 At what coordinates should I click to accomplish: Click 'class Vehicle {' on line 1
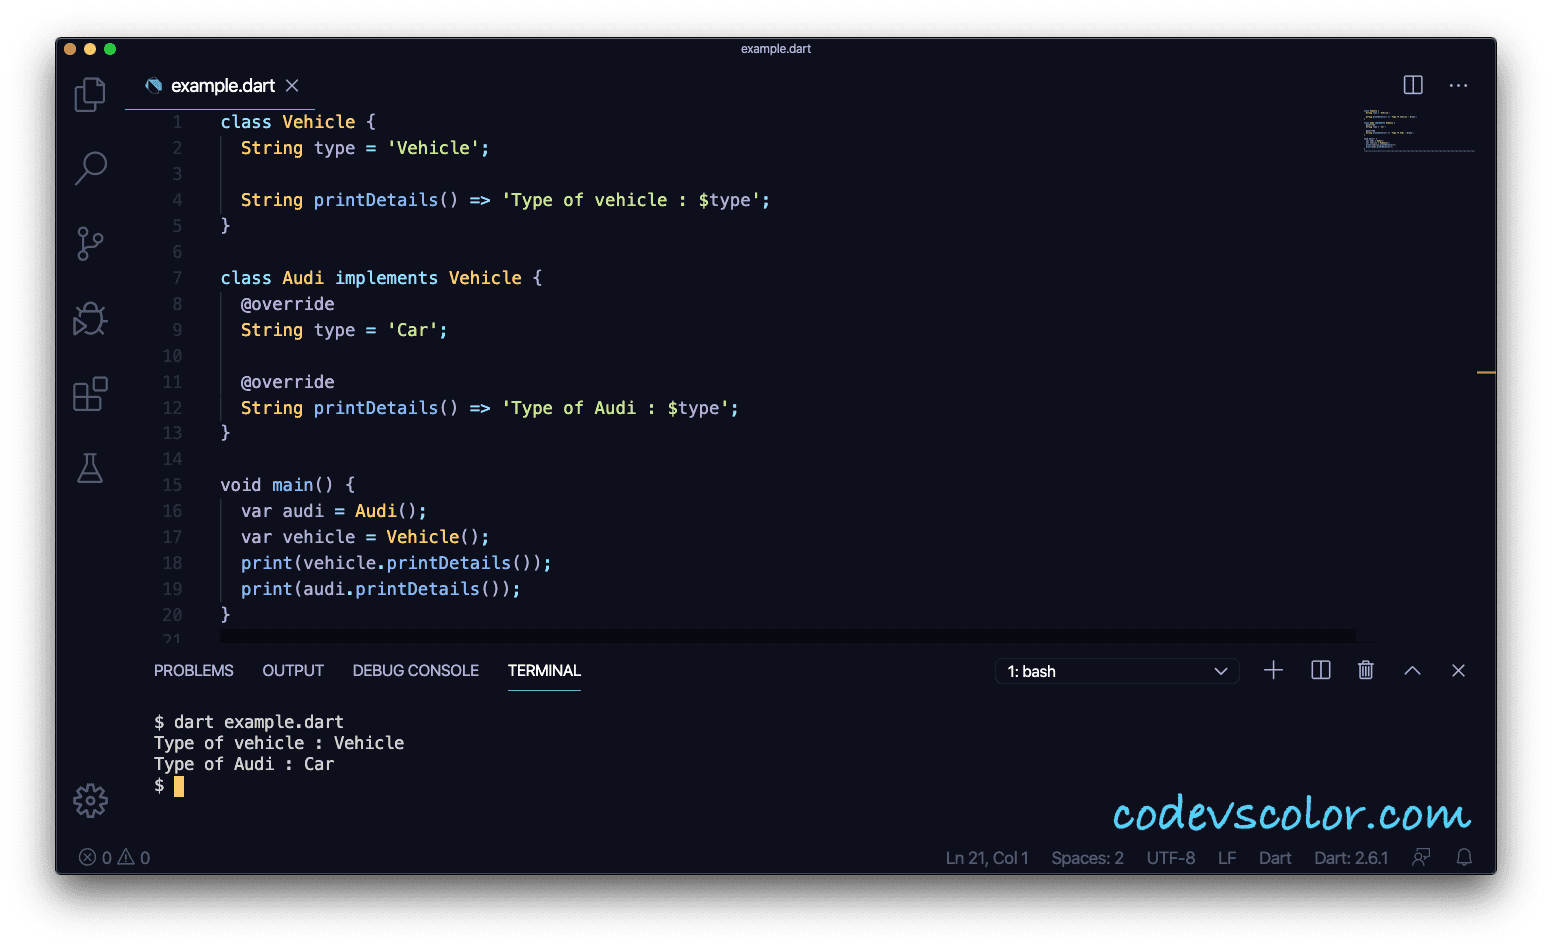pos(298,122)
